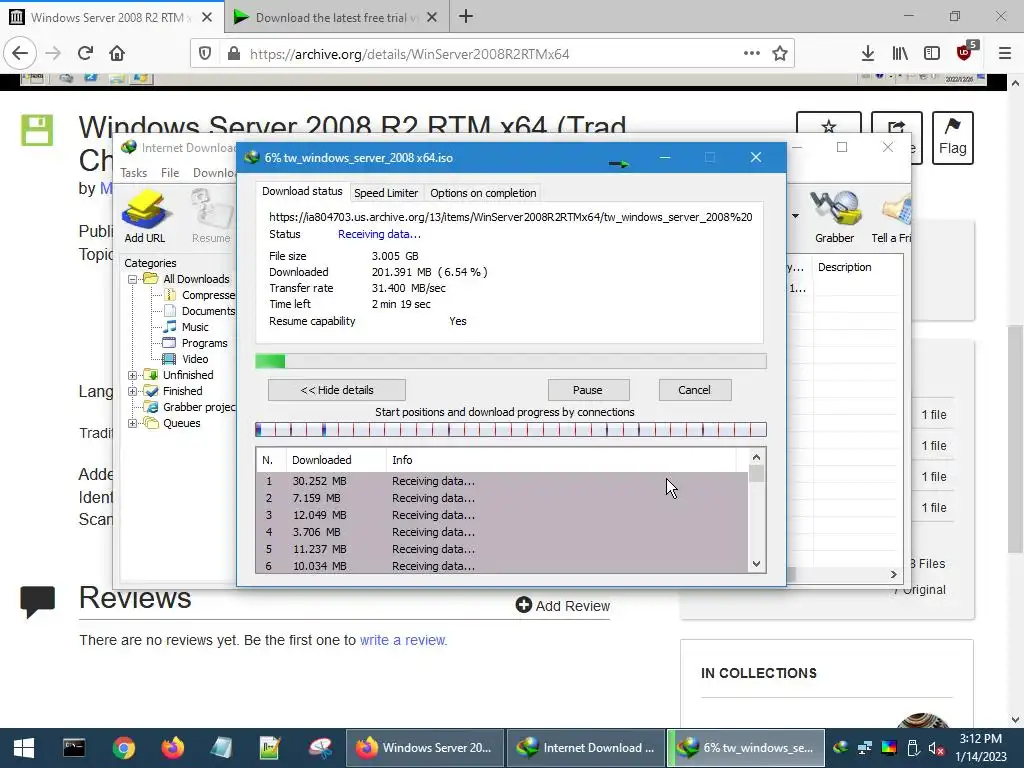
Task: Click scroll-up arrow in connections list
Action: [x=756, y=457]
